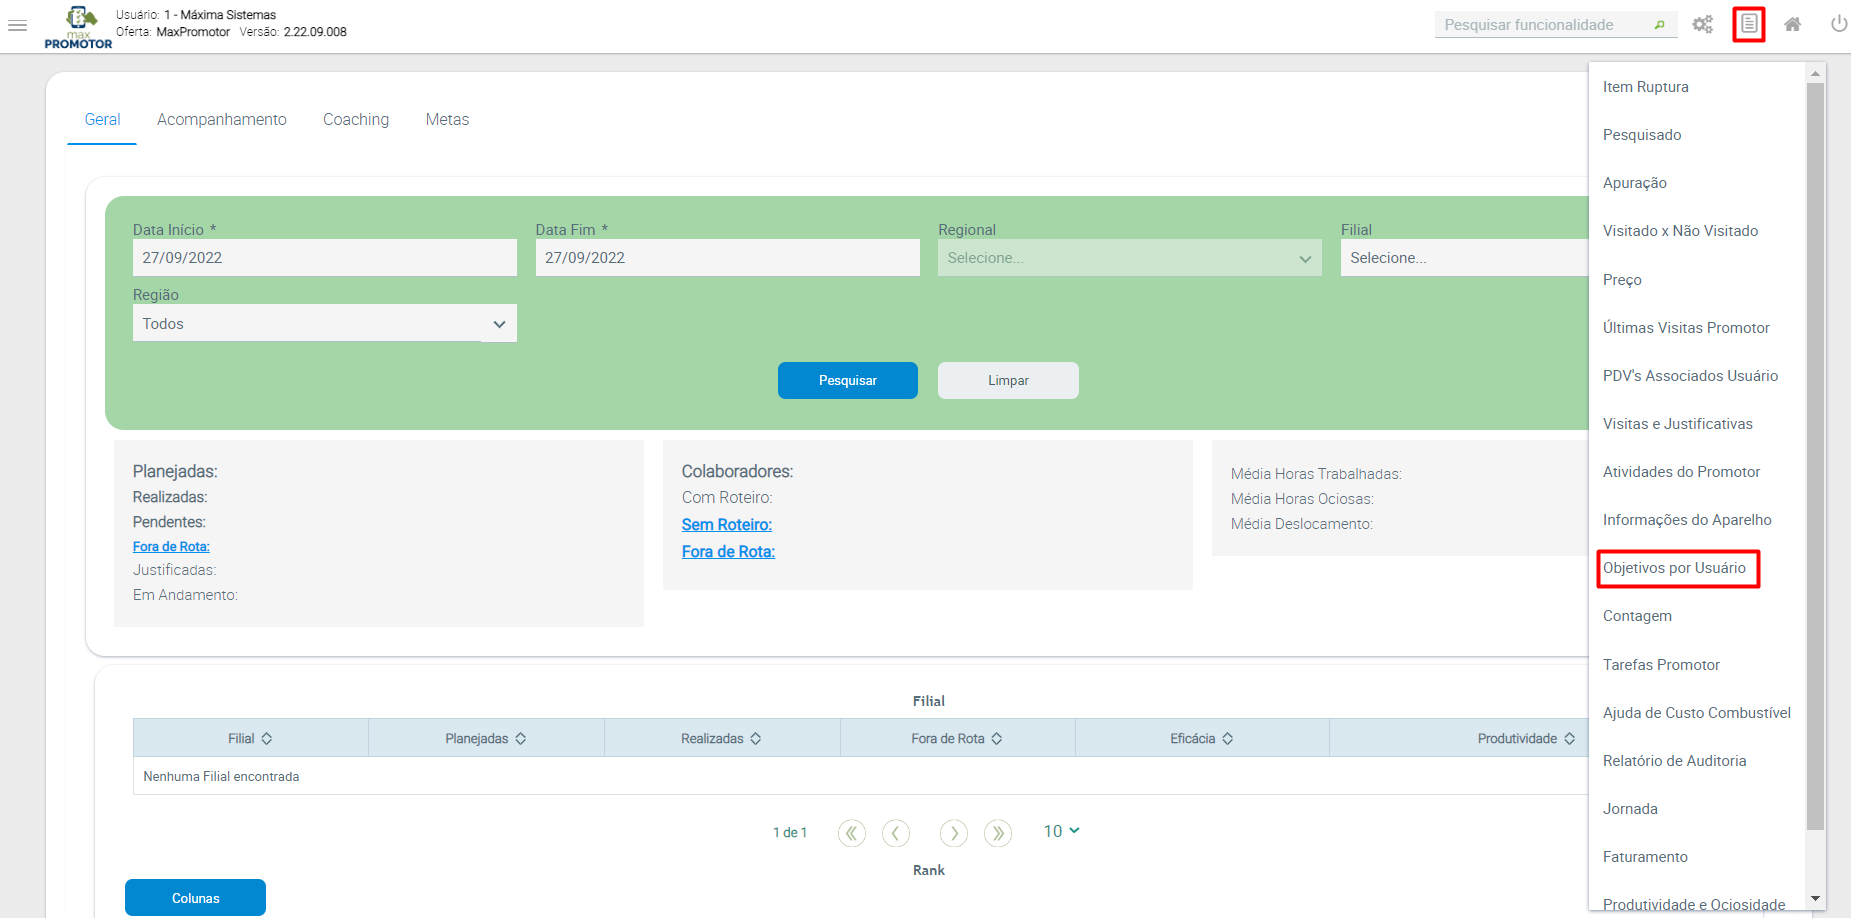1851x918 pixels.
Task: Click the report menu scrollbar down arrow
Action: (1816, 899)
